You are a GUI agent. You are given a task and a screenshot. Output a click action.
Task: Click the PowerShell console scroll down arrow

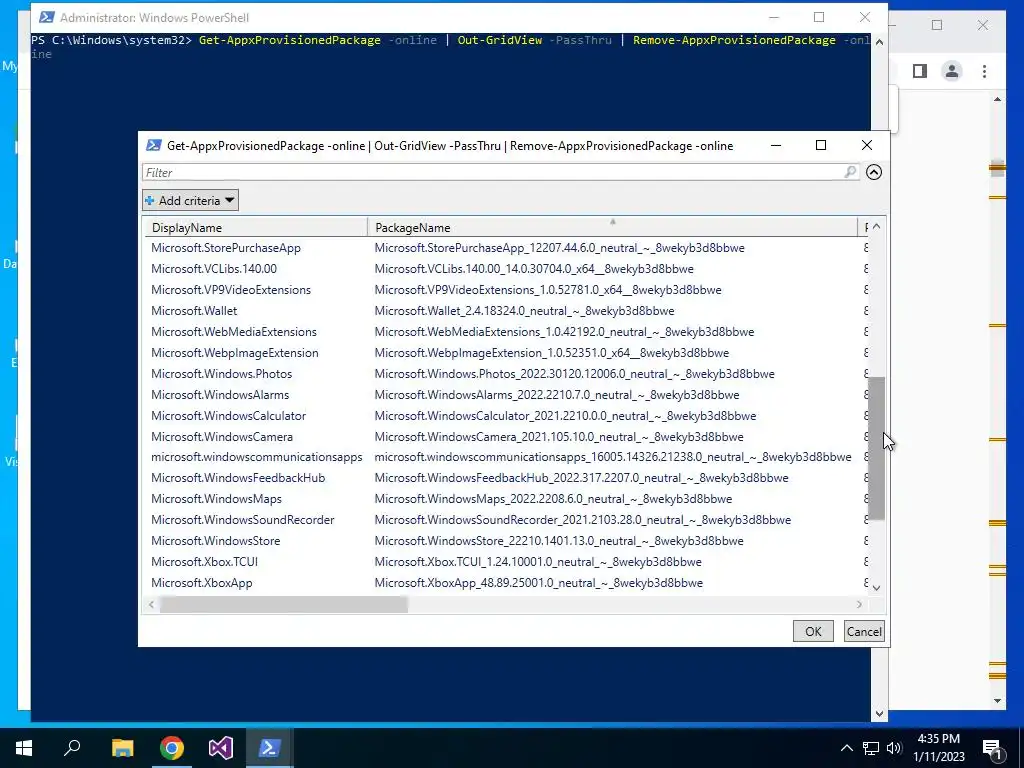coord(879,713)
